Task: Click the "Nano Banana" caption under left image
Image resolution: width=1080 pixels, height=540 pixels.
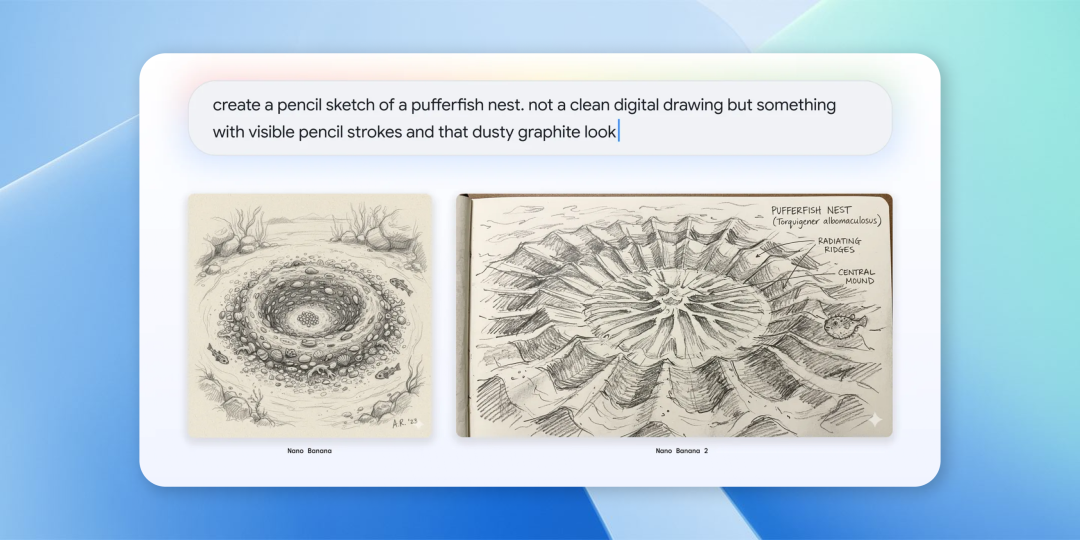Action: pyautogui.click(x=309, y=451)
